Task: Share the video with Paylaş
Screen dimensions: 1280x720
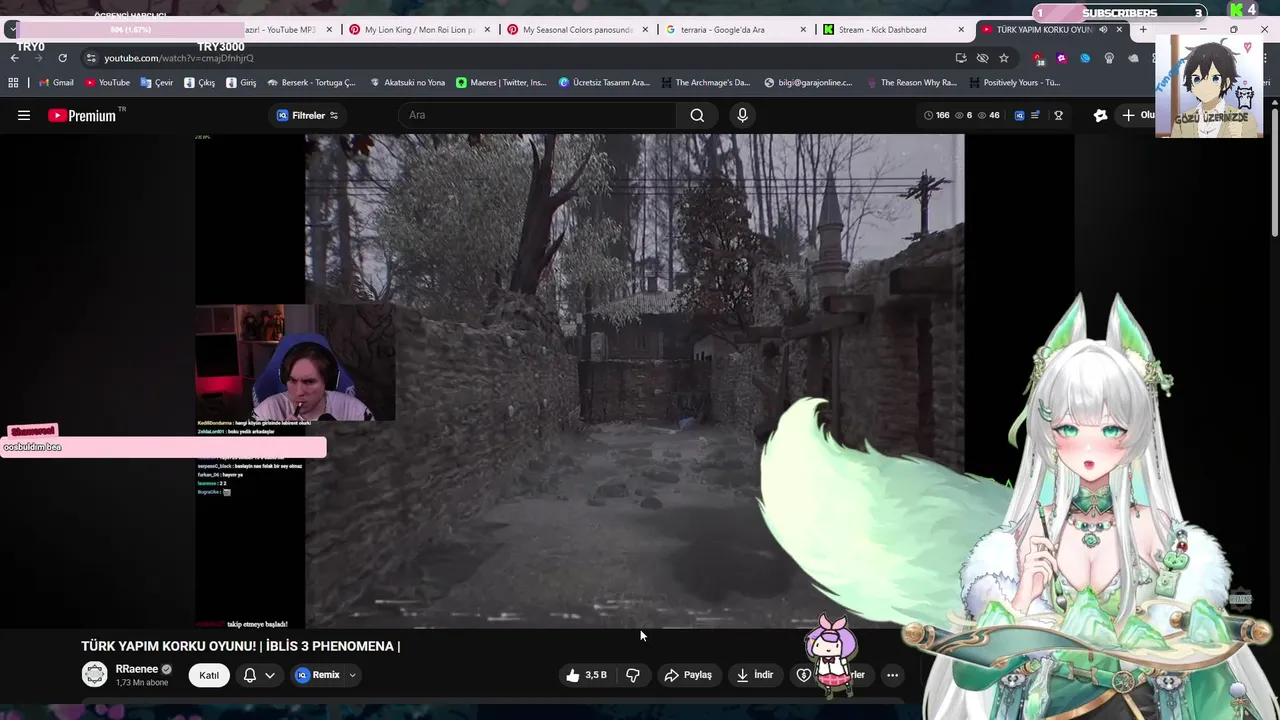Action: (x=688, y=675)
